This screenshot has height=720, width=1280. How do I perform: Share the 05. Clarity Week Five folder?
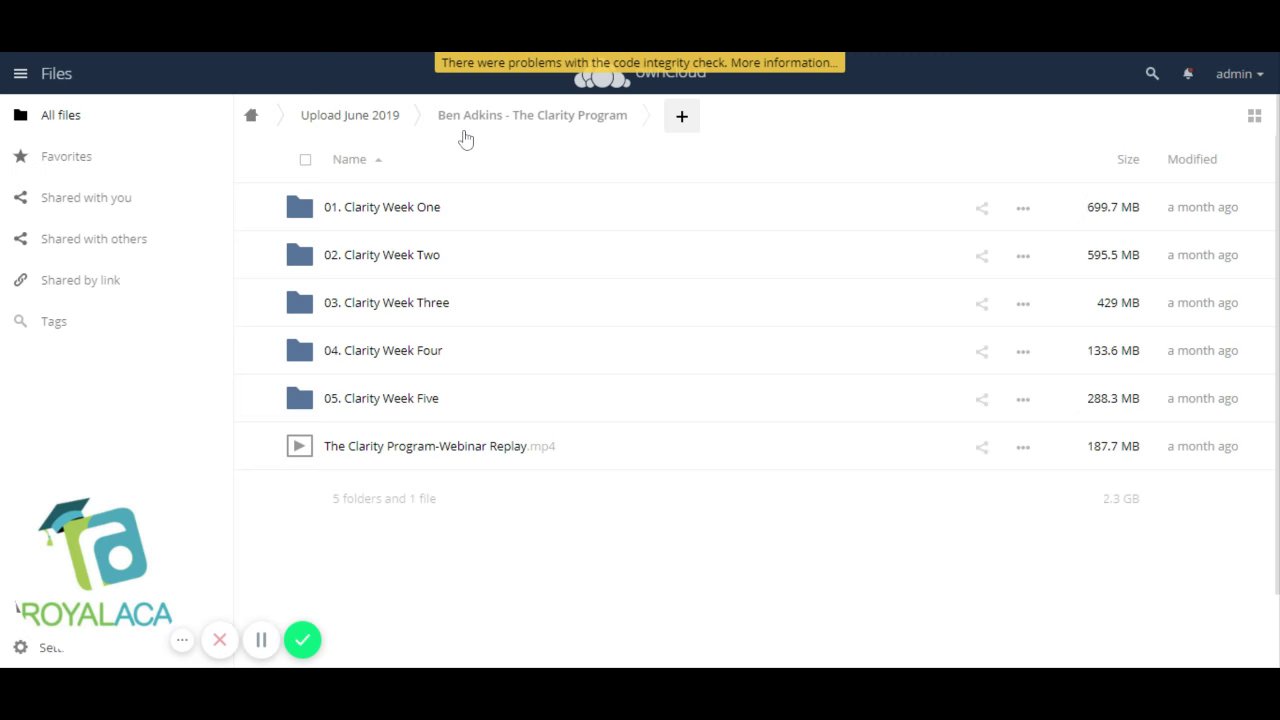982,399
